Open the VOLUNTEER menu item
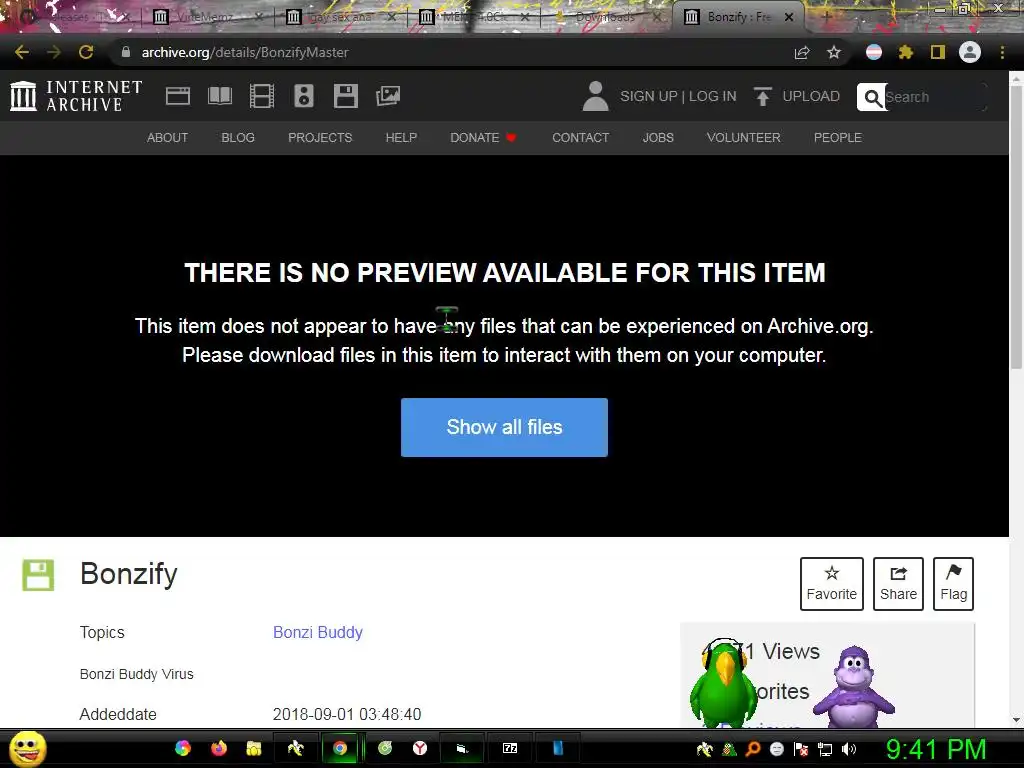 tap(743, 138)
